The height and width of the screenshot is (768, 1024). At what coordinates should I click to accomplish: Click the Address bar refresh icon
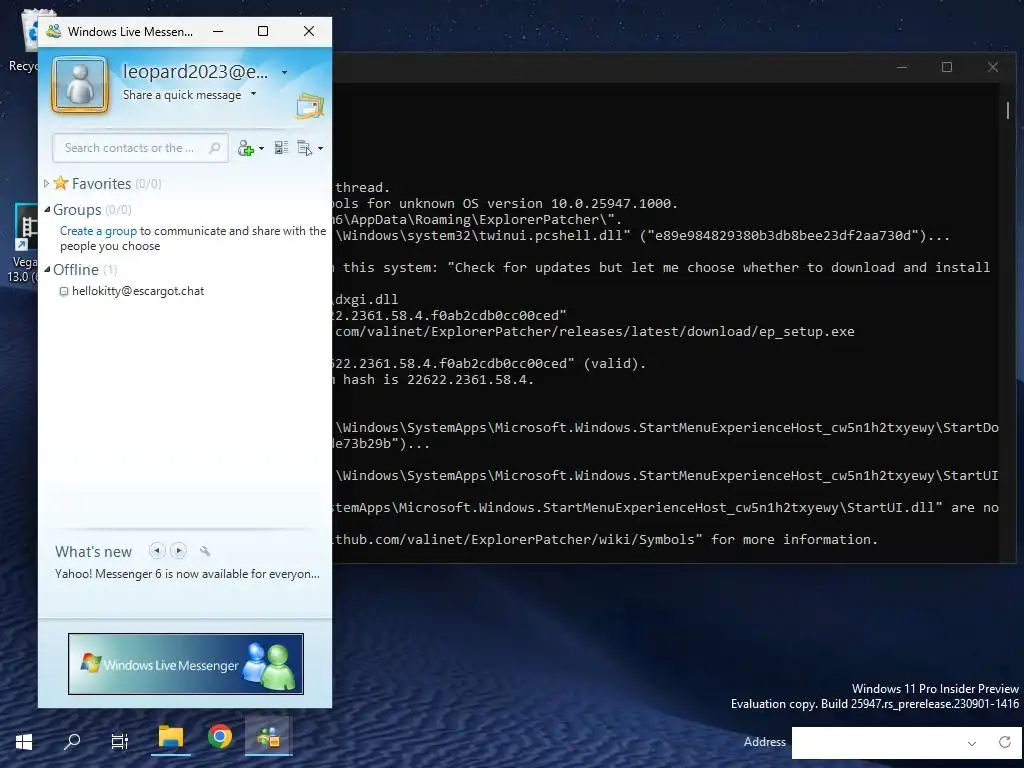1005,742
